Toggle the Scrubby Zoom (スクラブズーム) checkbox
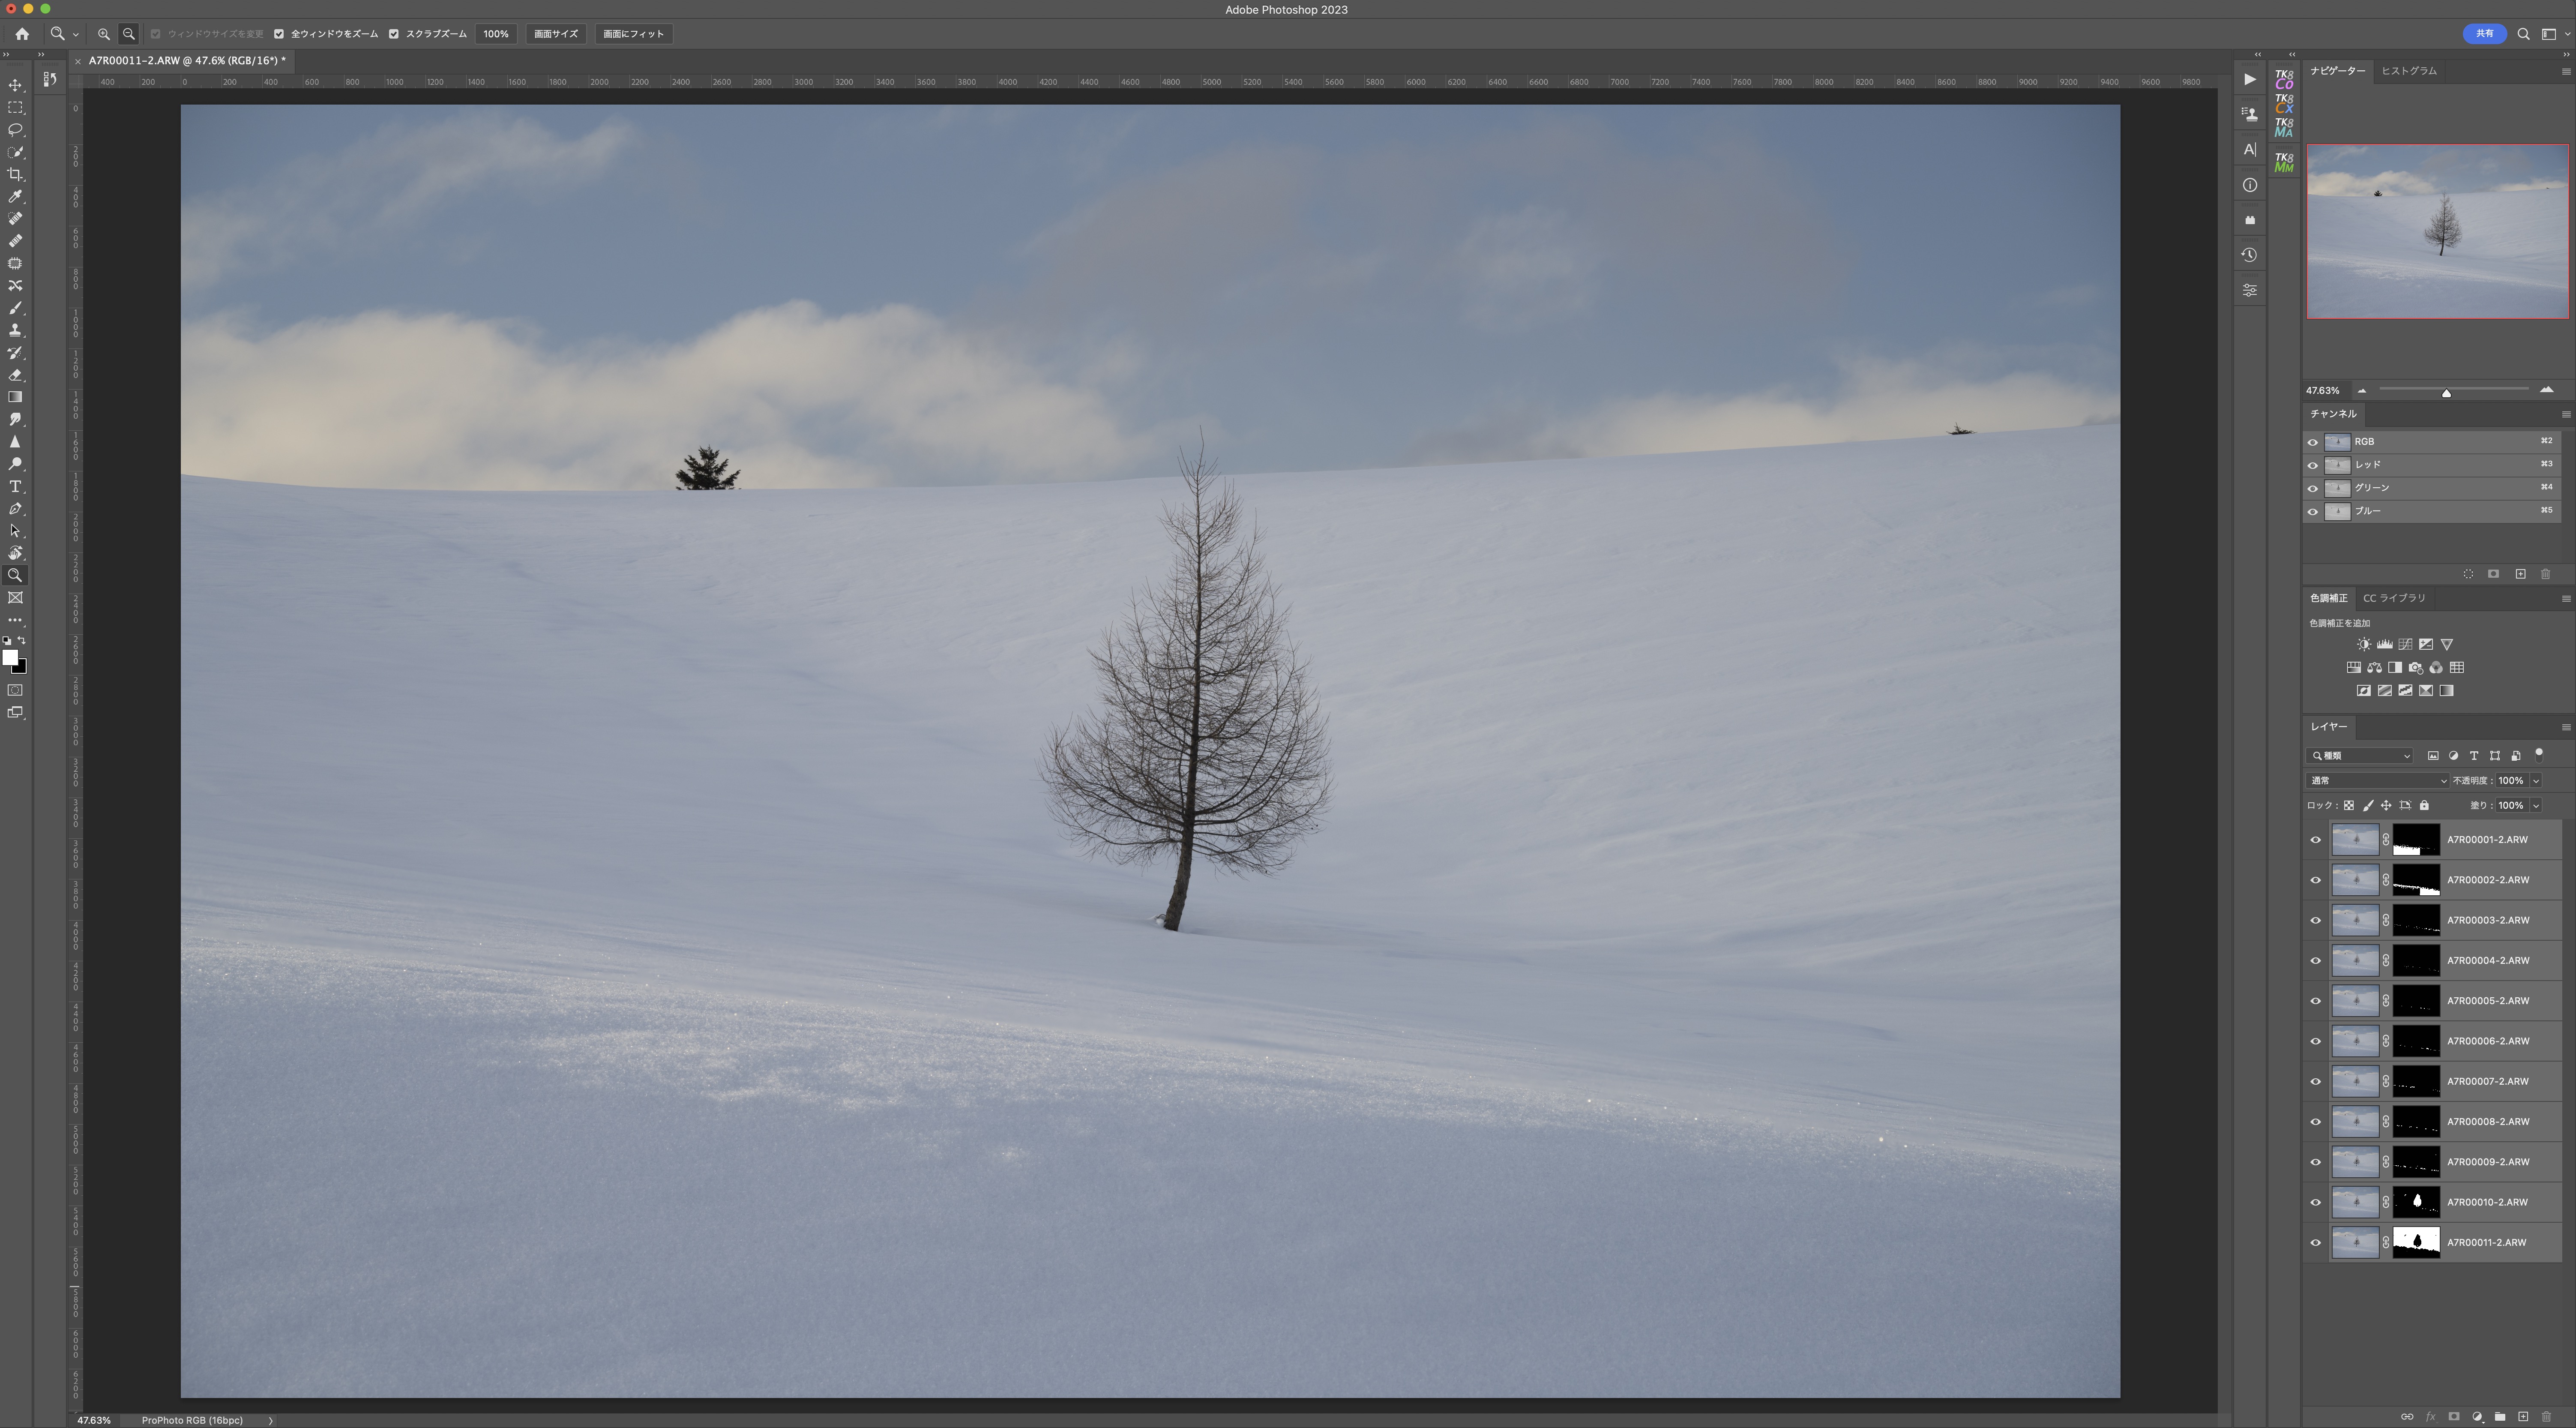 click(394, 34)
